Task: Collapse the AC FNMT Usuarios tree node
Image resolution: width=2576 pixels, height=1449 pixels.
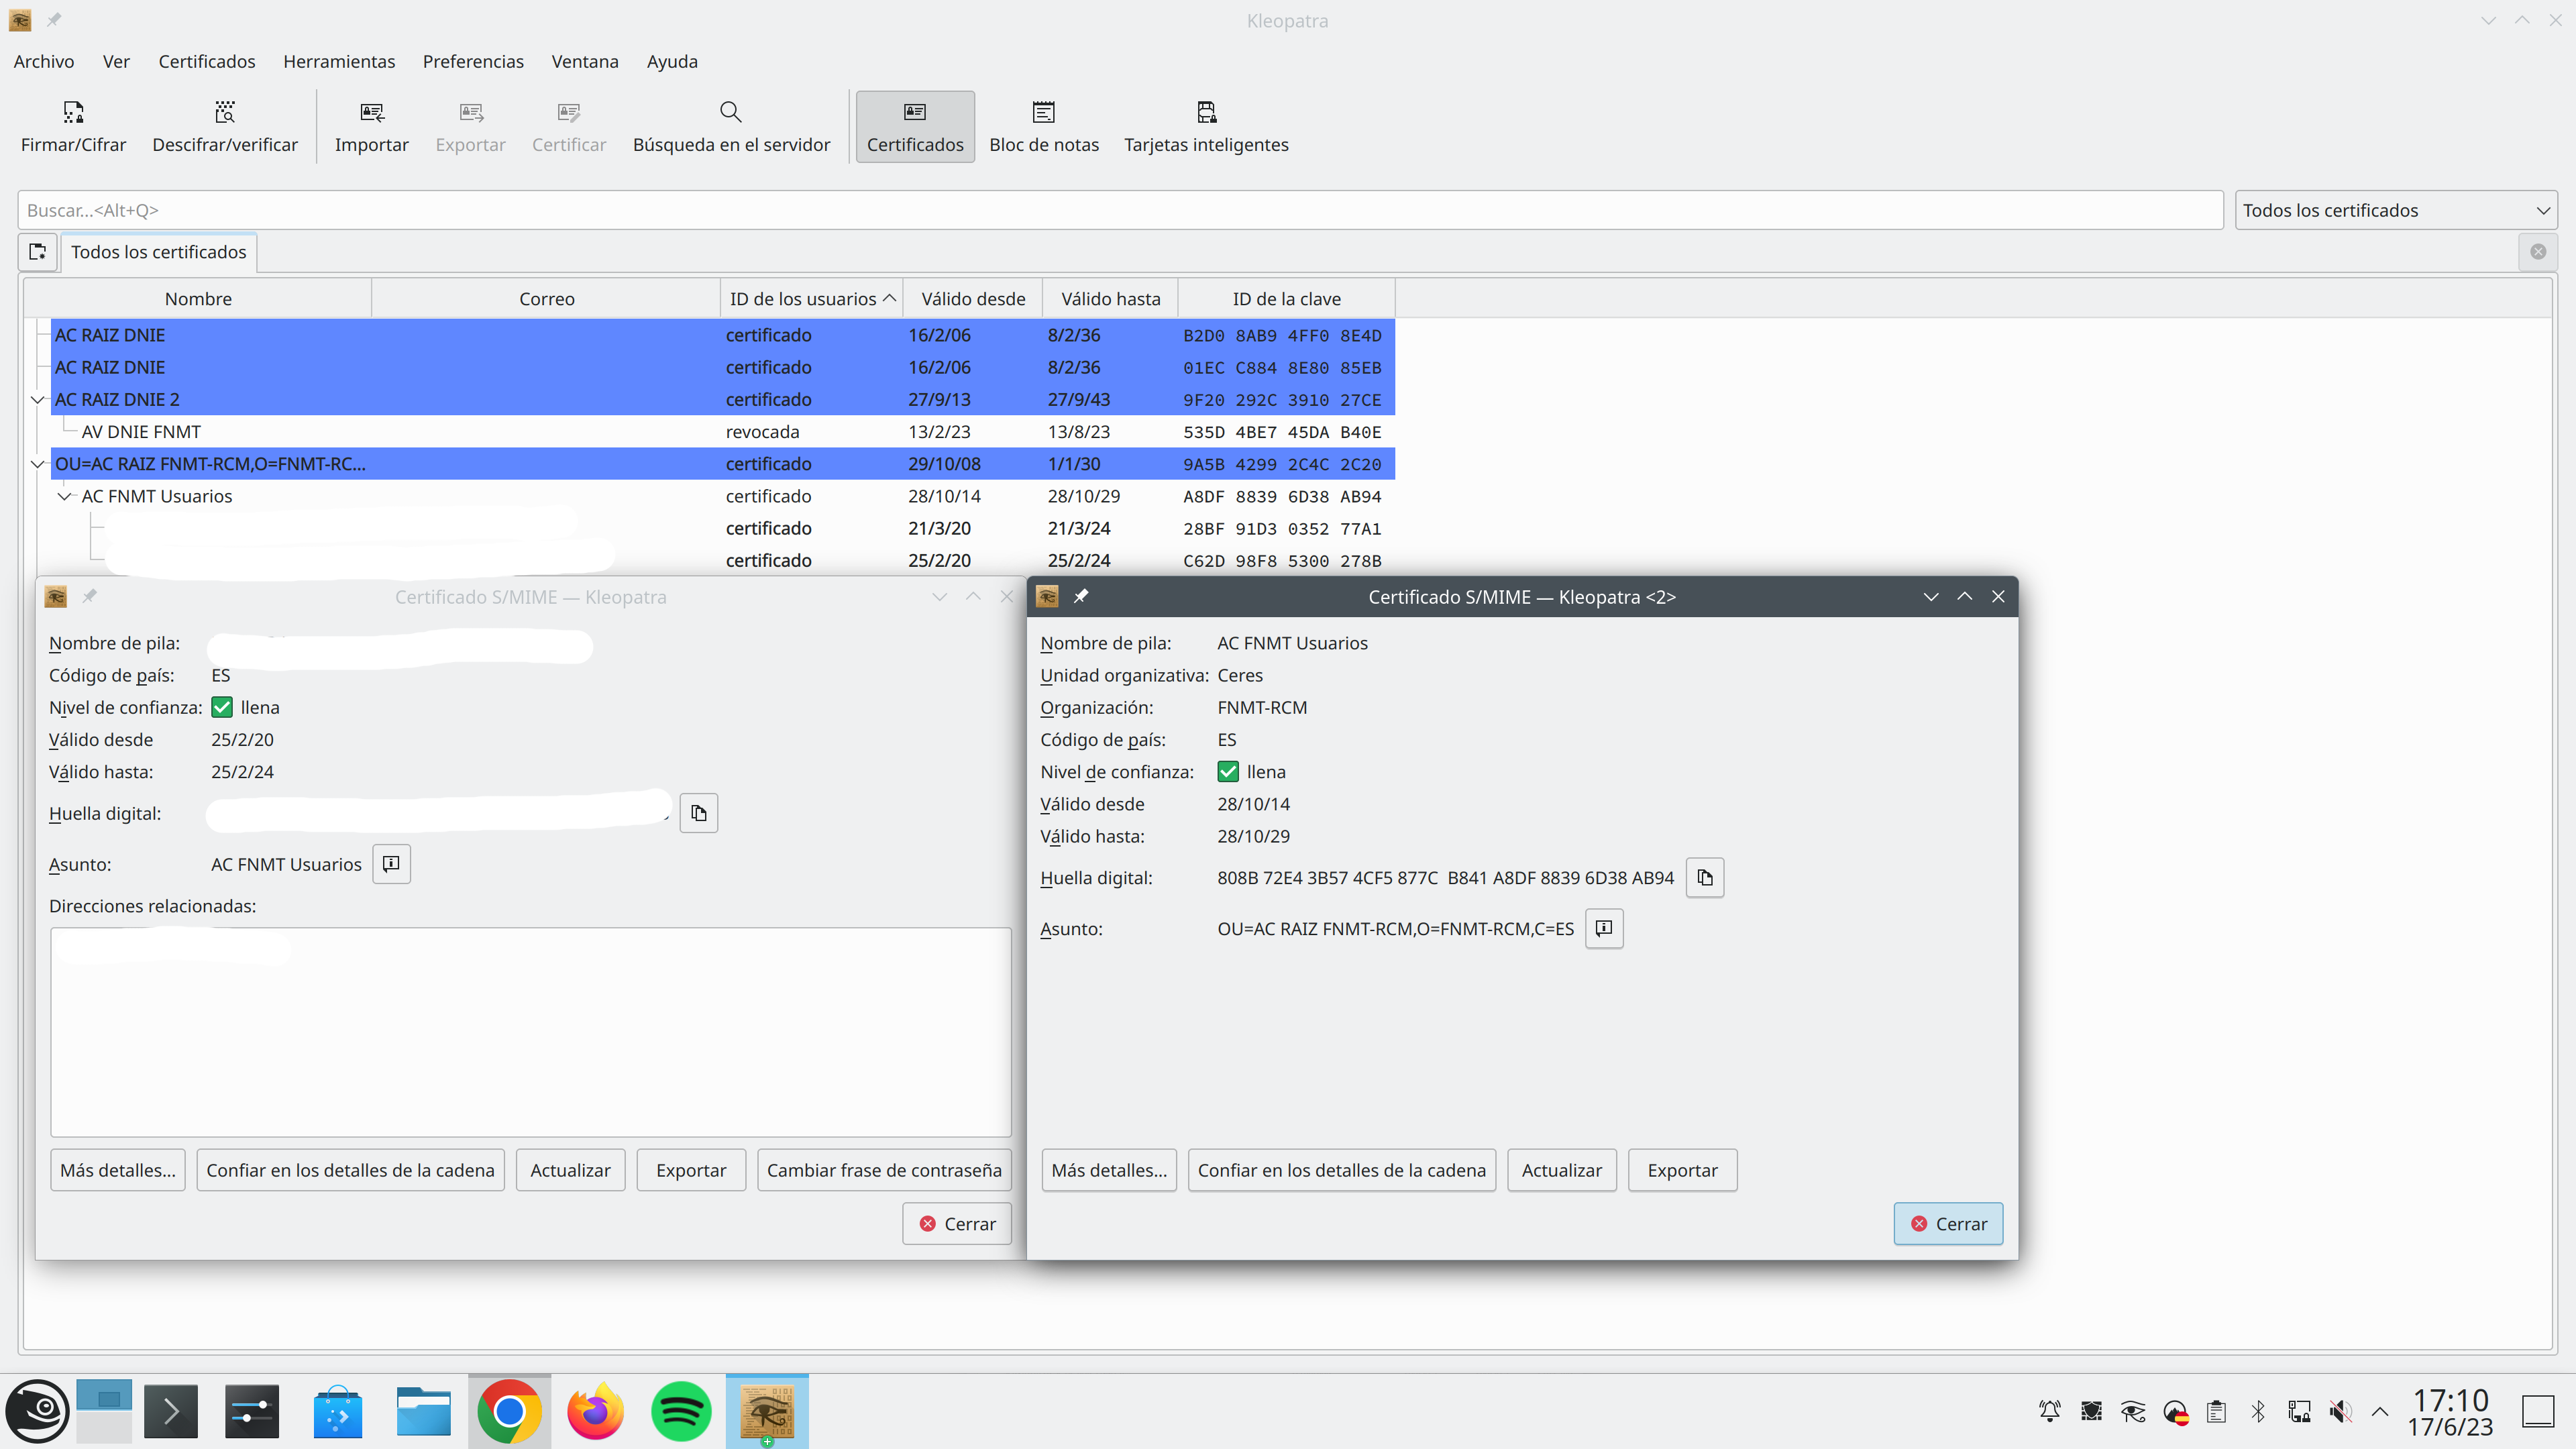Action: (65, 496)
